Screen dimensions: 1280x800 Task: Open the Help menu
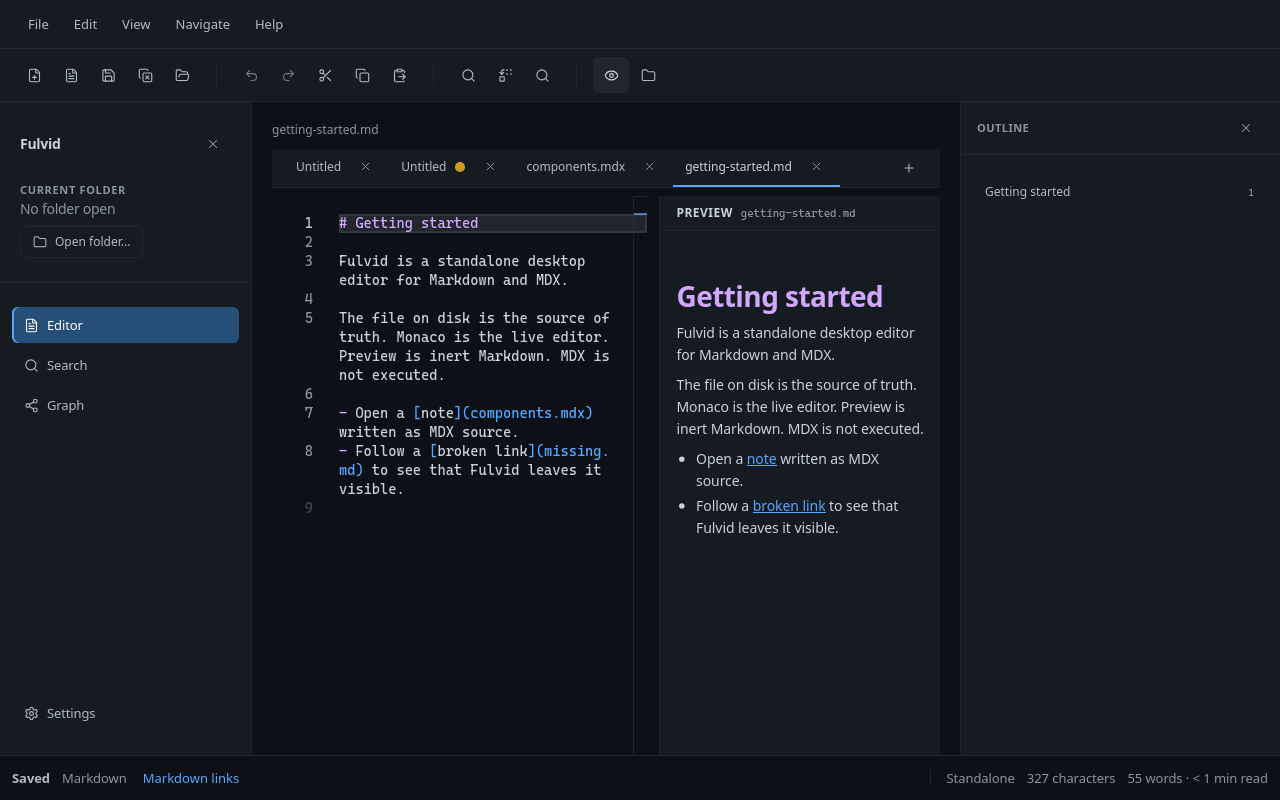[x=269, y=24]
